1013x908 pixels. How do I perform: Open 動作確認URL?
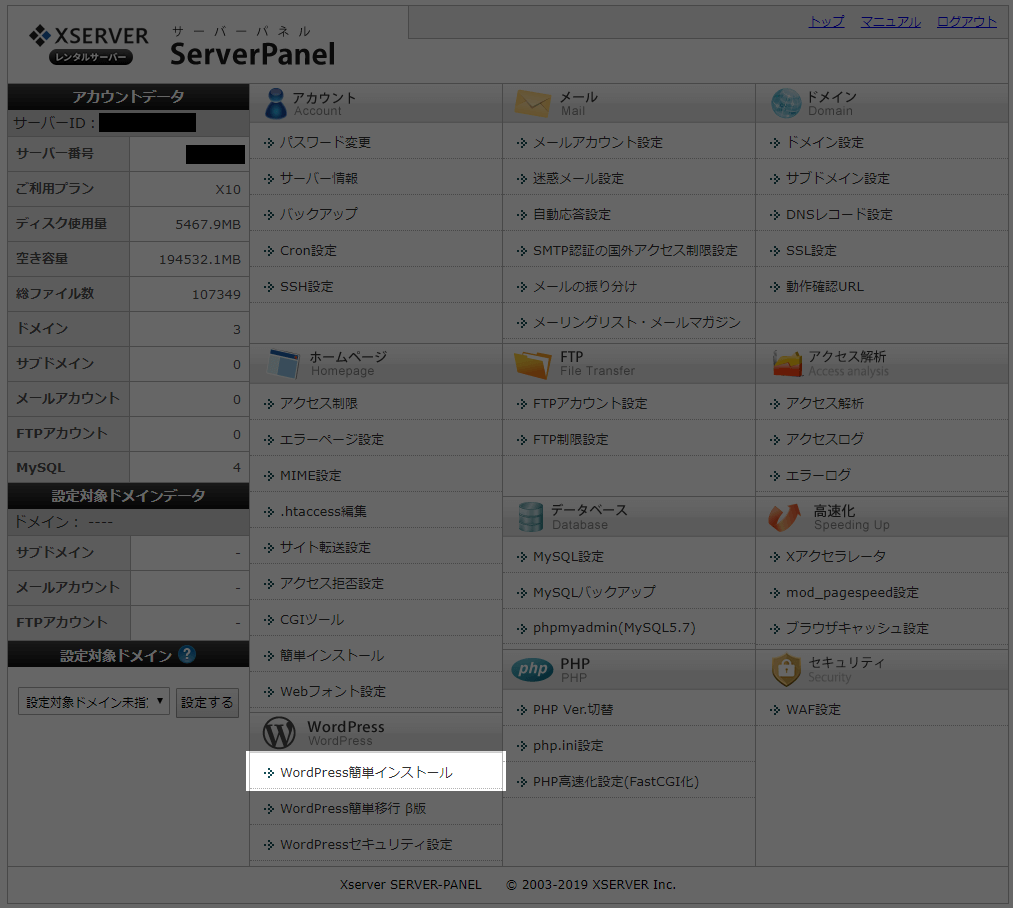(x=824, y=286)
